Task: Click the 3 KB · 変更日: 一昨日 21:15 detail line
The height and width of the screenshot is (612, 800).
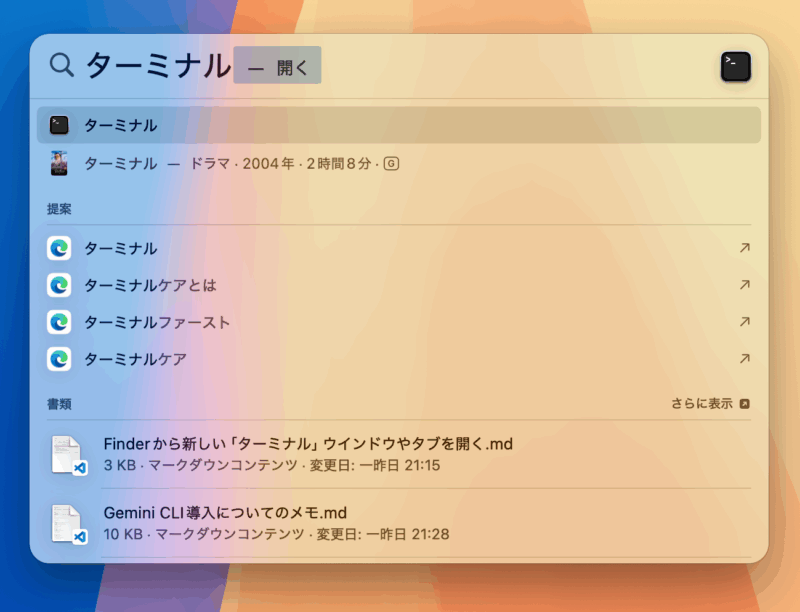Action: pyautogui.click(x=271, y=465)
